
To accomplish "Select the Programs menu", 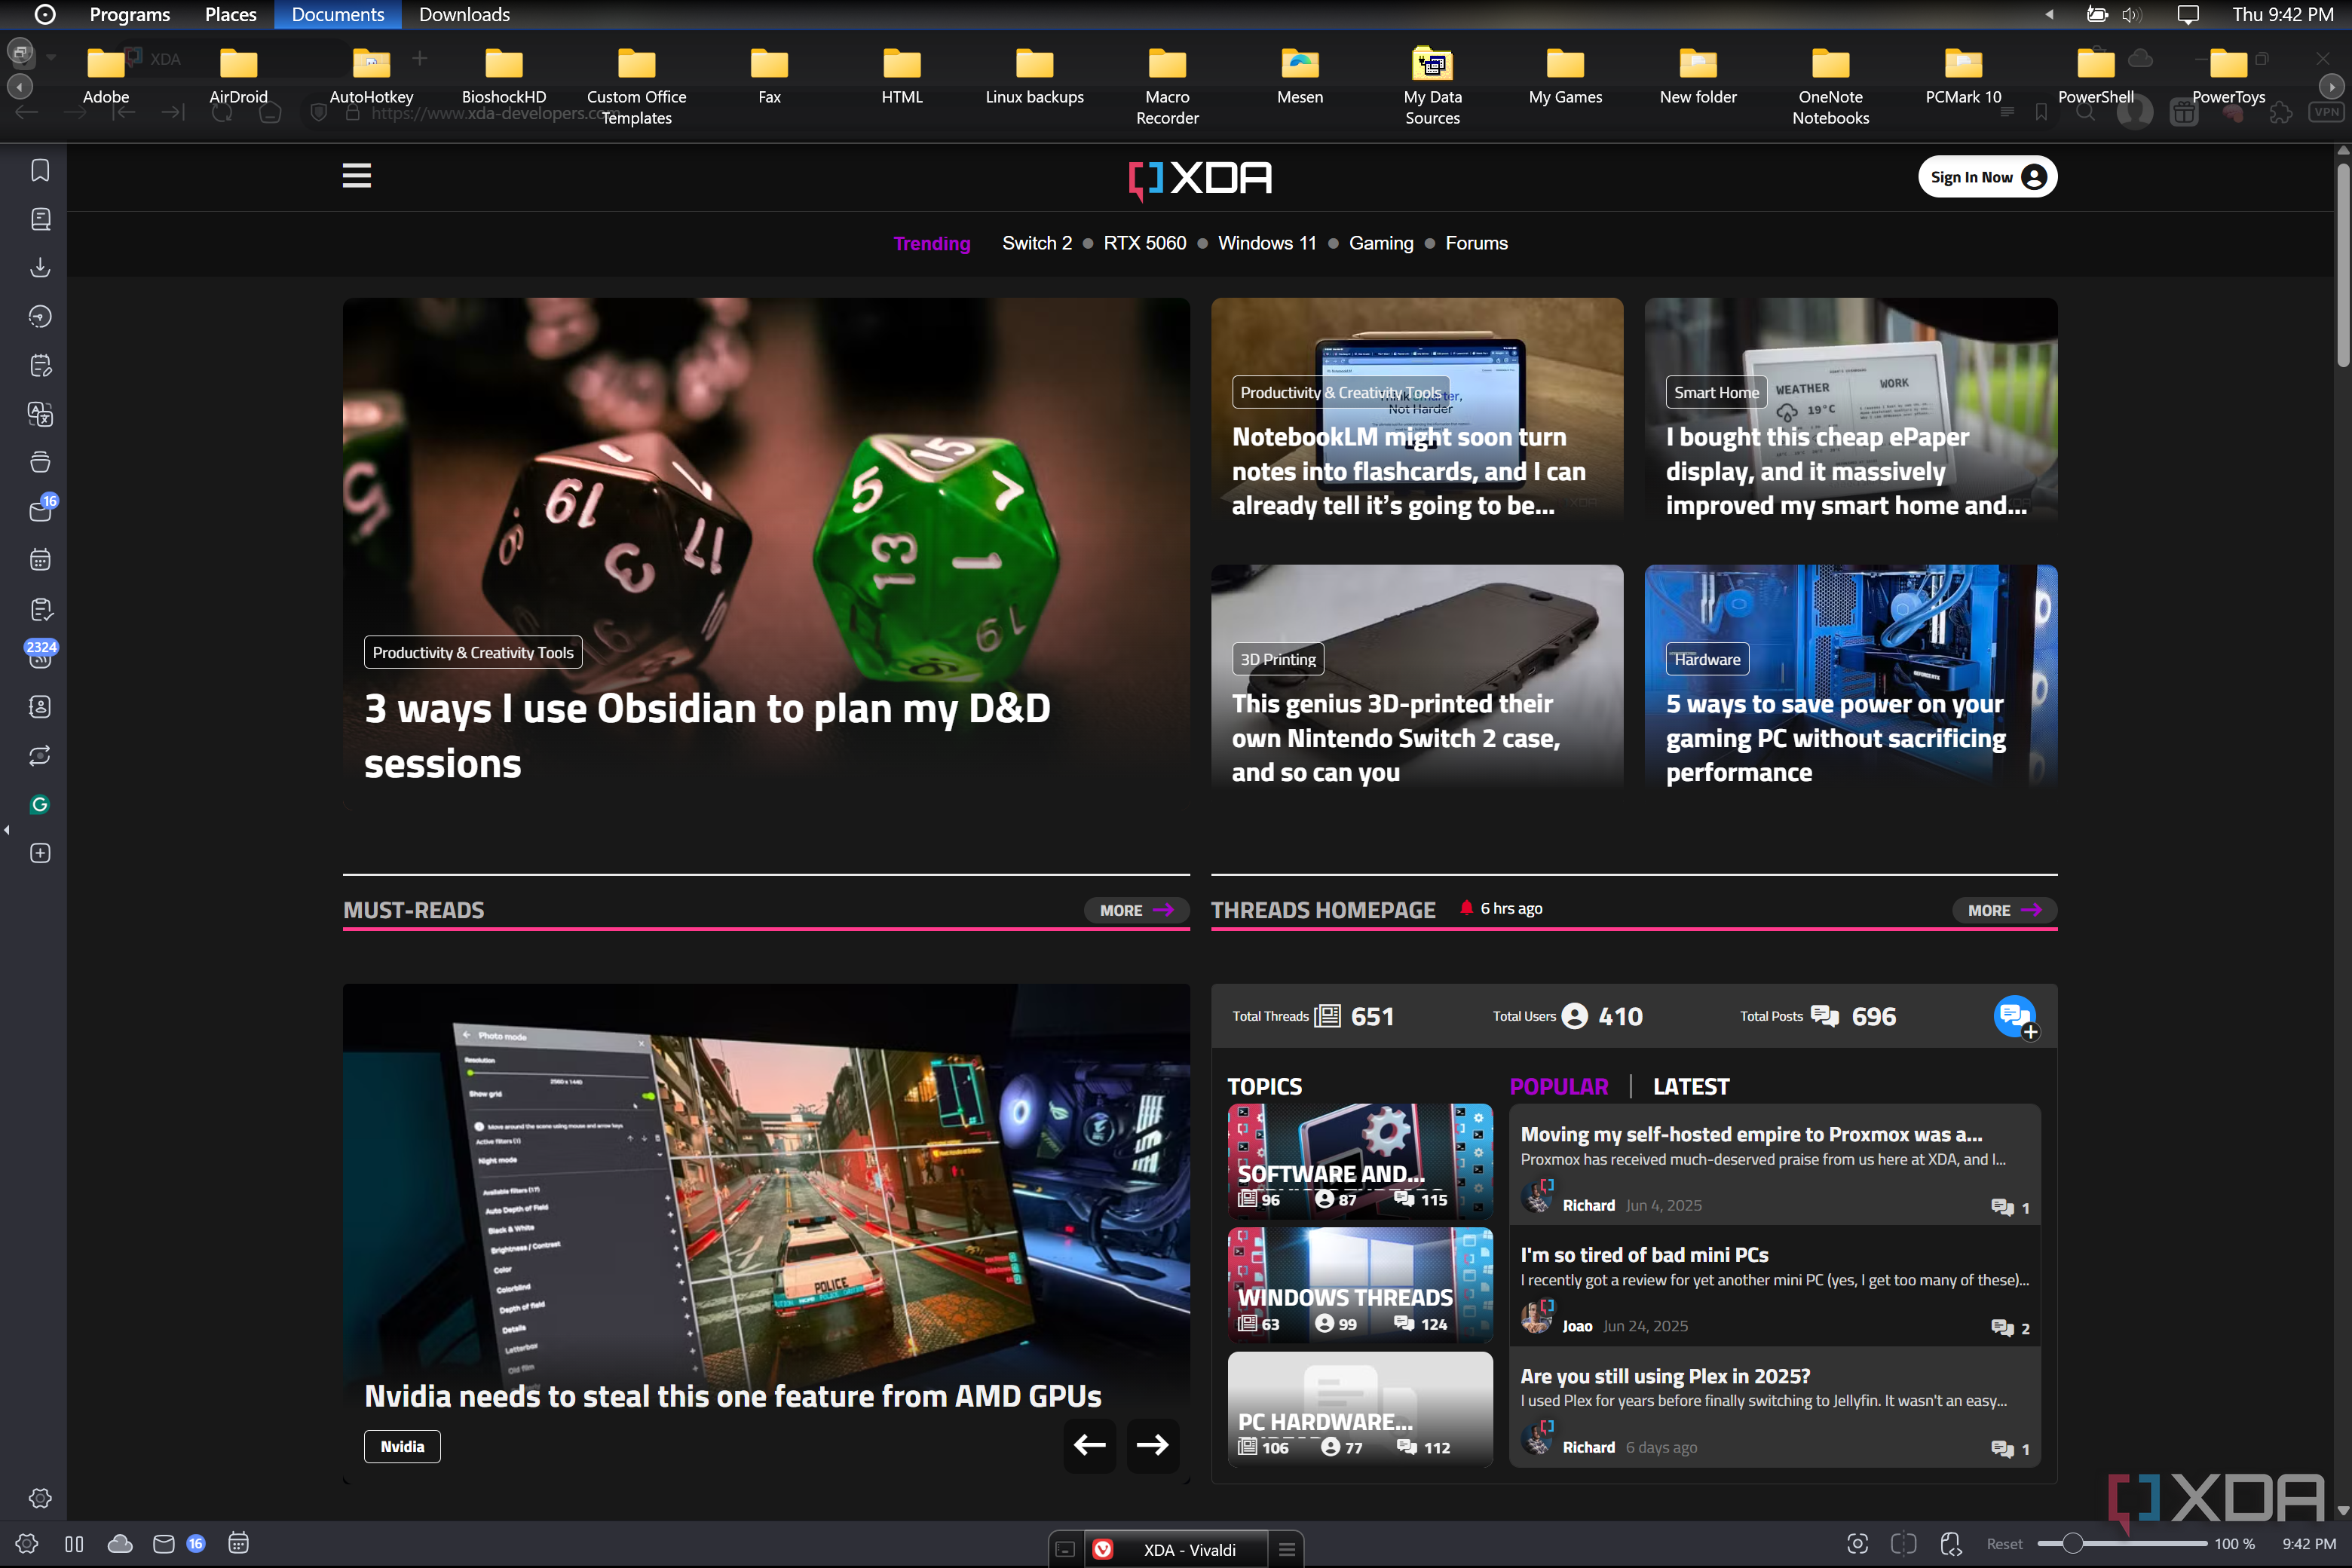I will point(130,14).
